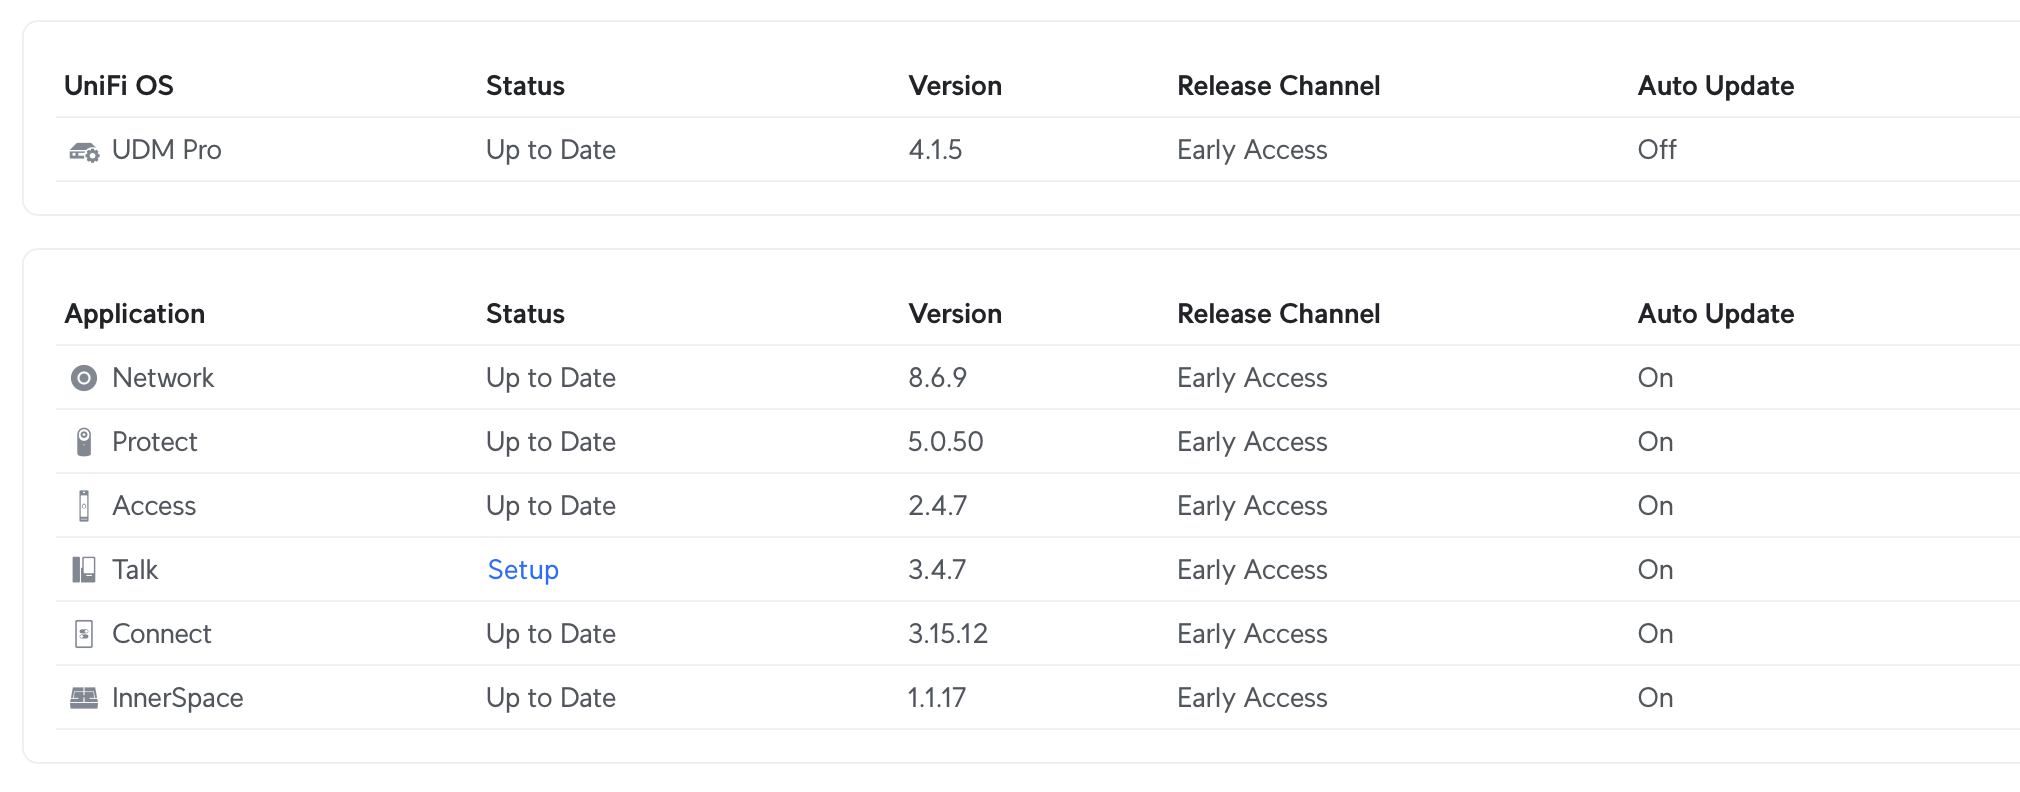Change Network Early Access release channel
2020x792 pixels.
pos(1252,378)
